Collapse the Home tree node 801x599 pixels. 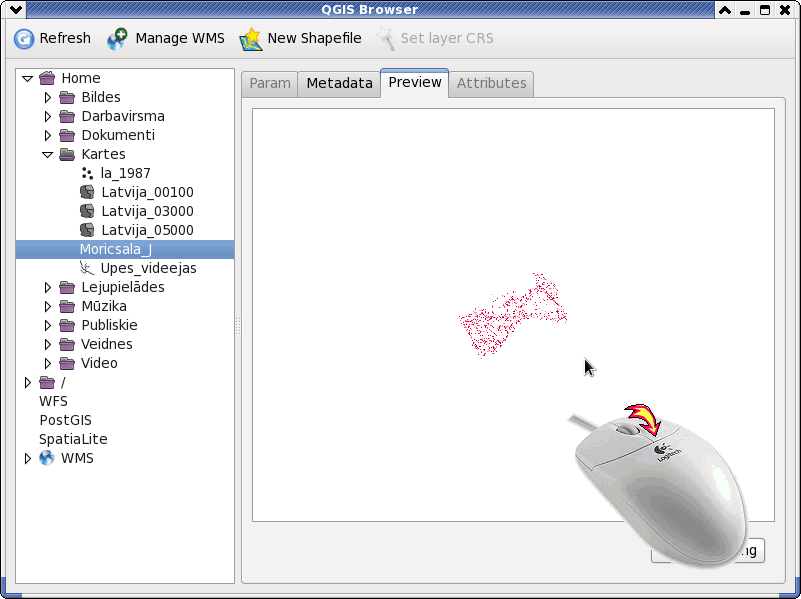coord(28,79)
